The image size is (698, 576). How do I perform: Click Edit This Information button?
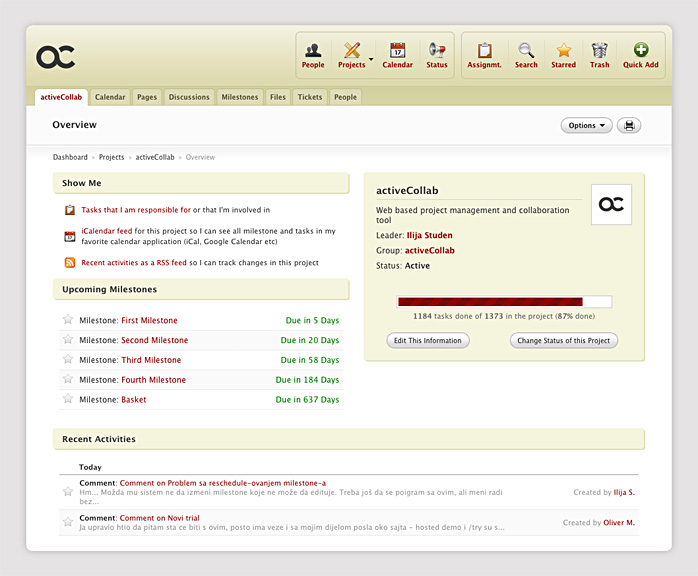click(x=428, y=341)
